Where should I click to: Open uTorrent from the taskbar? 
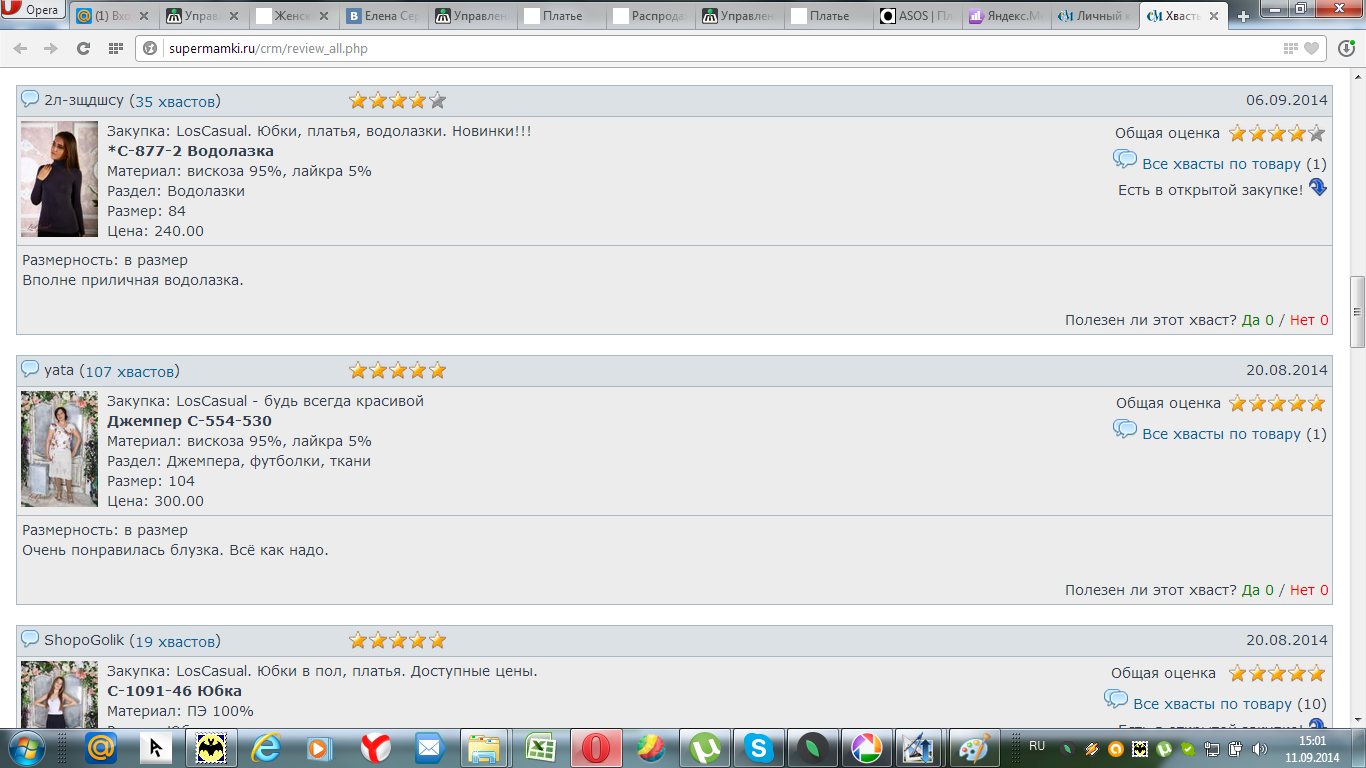coord(704,747)
